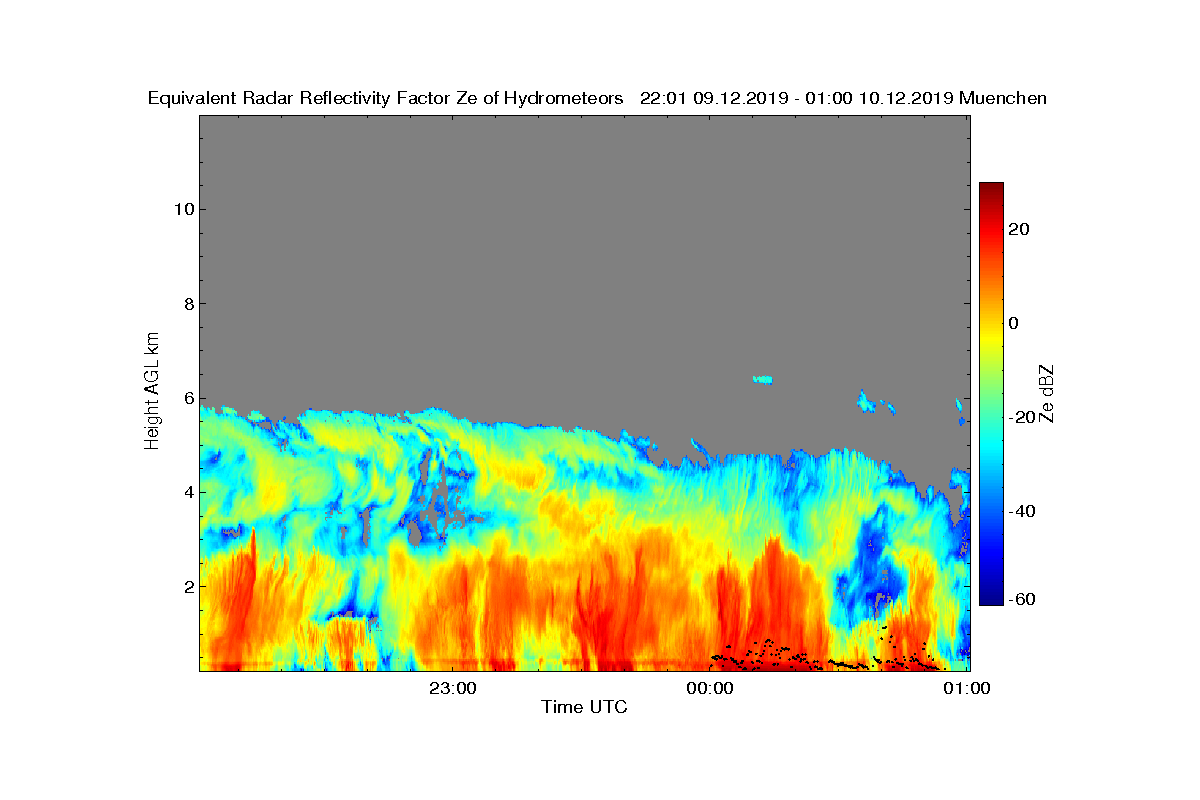Click the '20' colorbar tick label
Viewport: 1200px width, 800px height.
(1020, 229)
